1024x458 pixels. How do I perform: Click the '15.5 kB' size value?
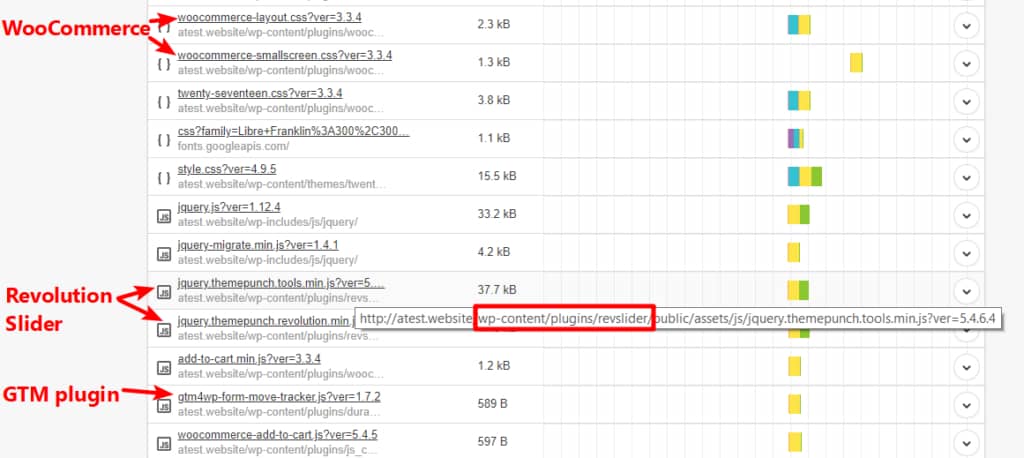[x=497, y=176]
